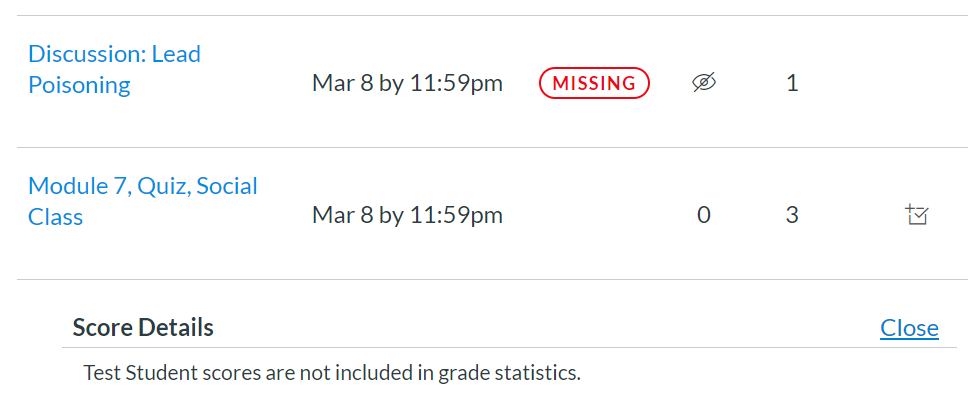This screenshot has width=973, height=420.
Task: Open the Discussion: Lead Poisoning assignment
Action: [x=114, y=69]
